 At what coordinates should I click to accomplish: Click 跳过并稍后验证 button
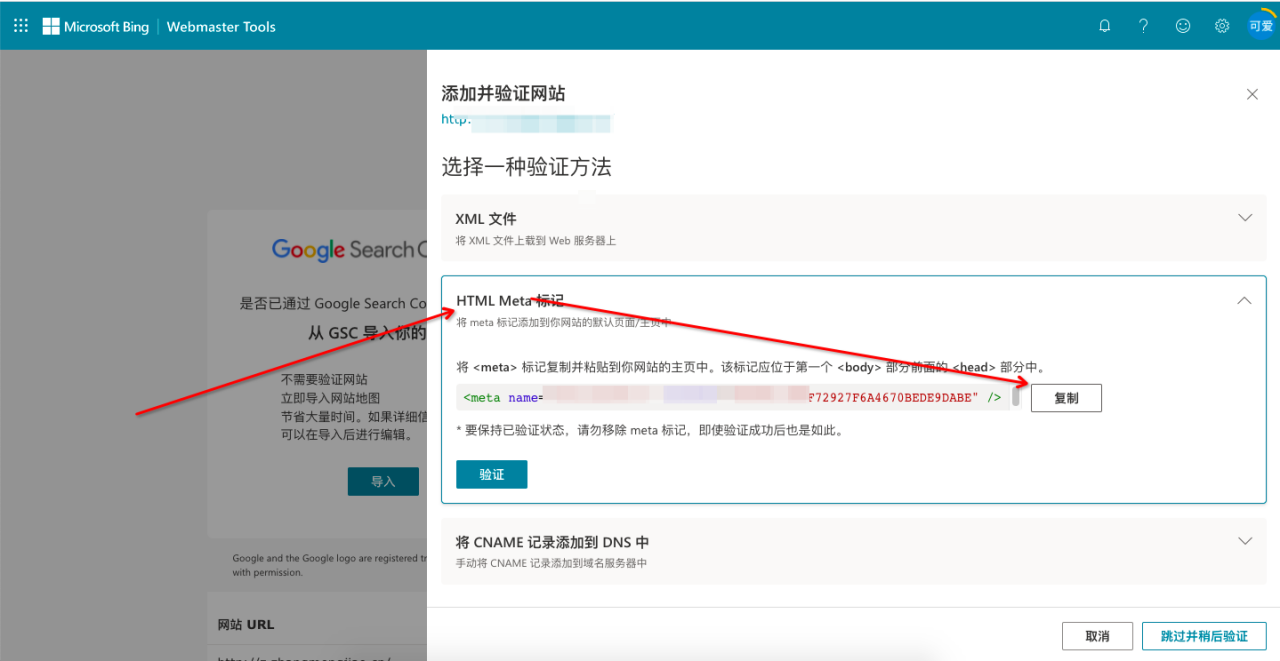[1204, 636]
